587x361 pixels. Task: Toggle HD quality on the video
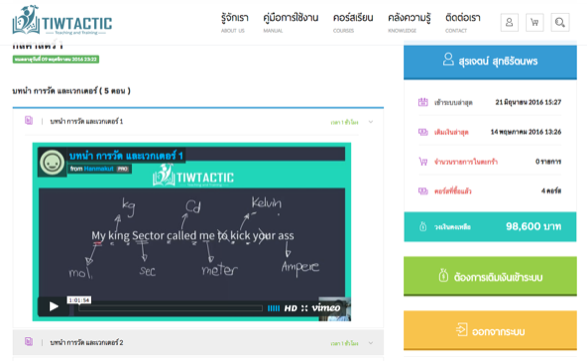tap(291, 308)
